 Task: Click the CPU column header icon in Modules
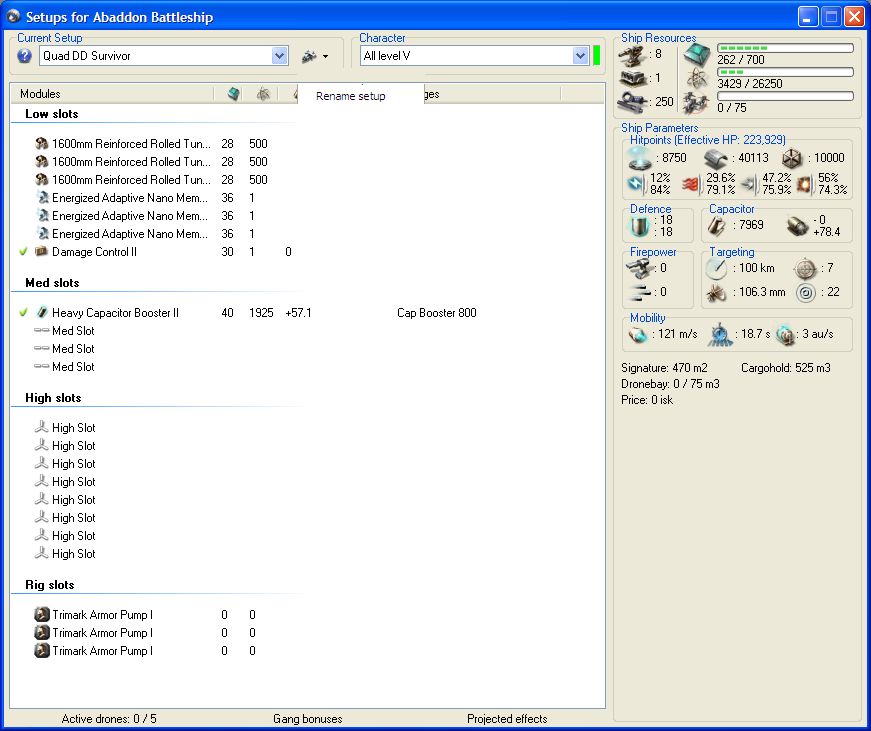point(234,94)
